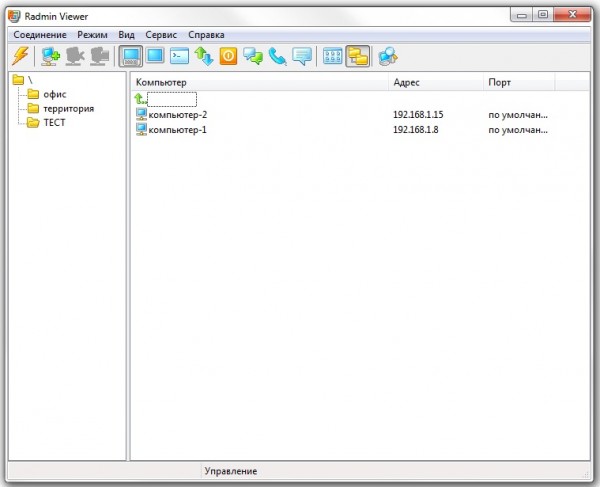600x487 pixels.
Task: Select Shutdown mode orange power icon
Action: click(x=228, y=56)
